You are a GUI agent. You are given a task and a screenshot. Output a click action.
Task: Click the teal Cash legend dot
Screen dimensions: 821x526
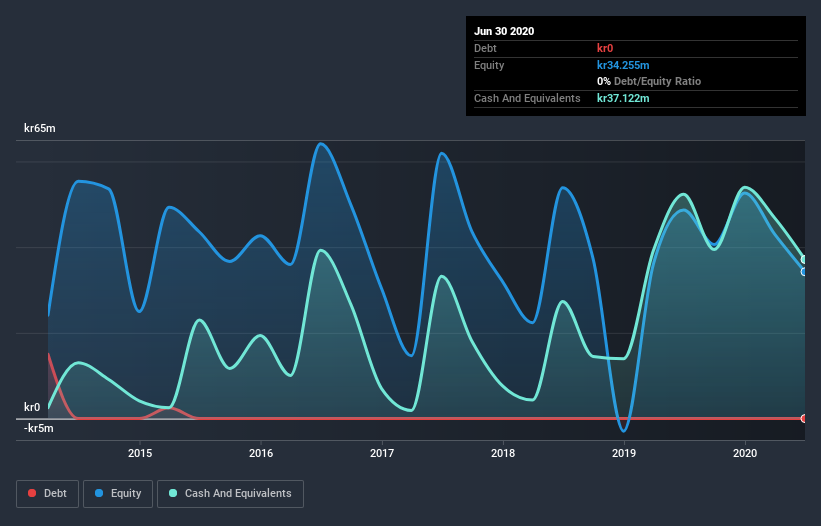[x=173, y=493]
